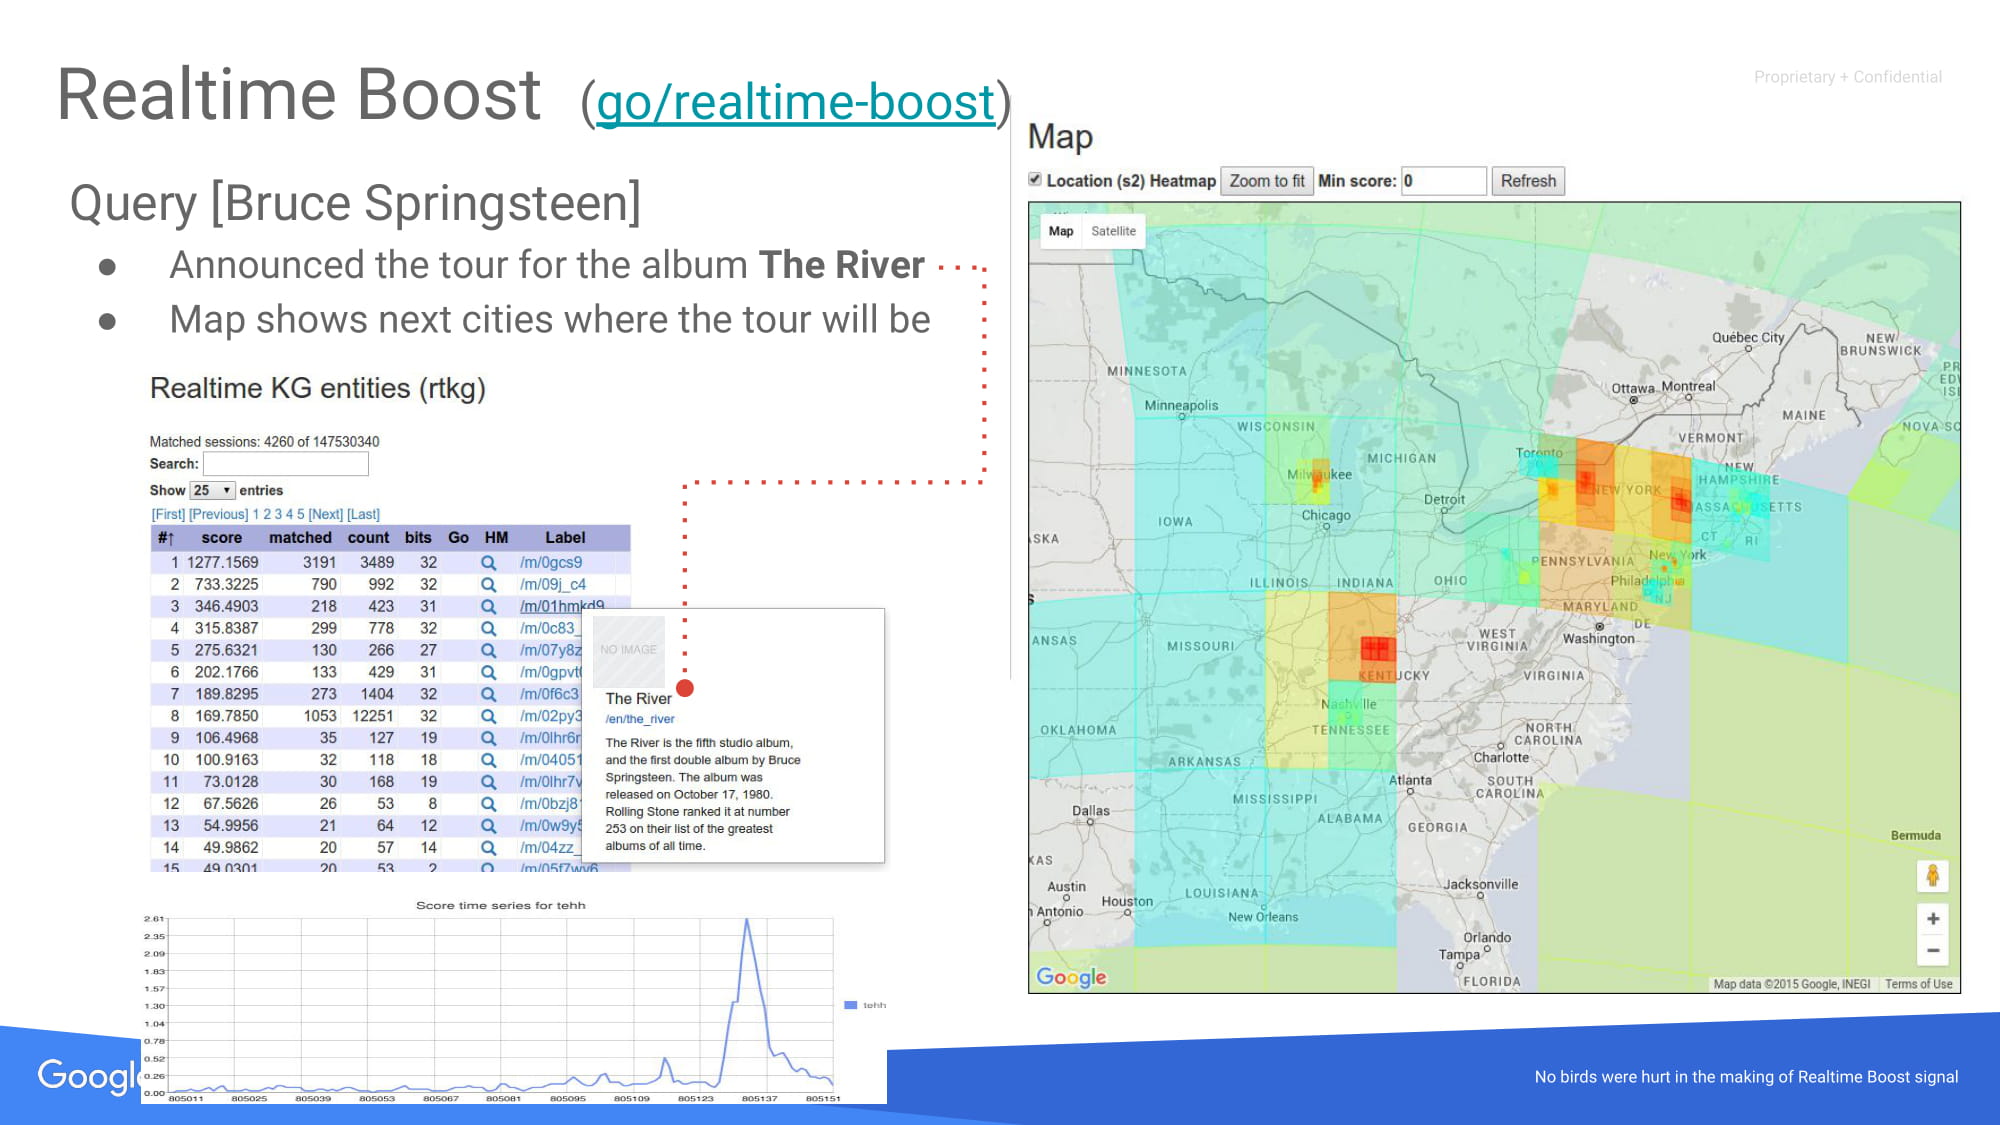2000x1125 pixels.
Task: Click the Refresh map button
Action: coord(1528,181)
